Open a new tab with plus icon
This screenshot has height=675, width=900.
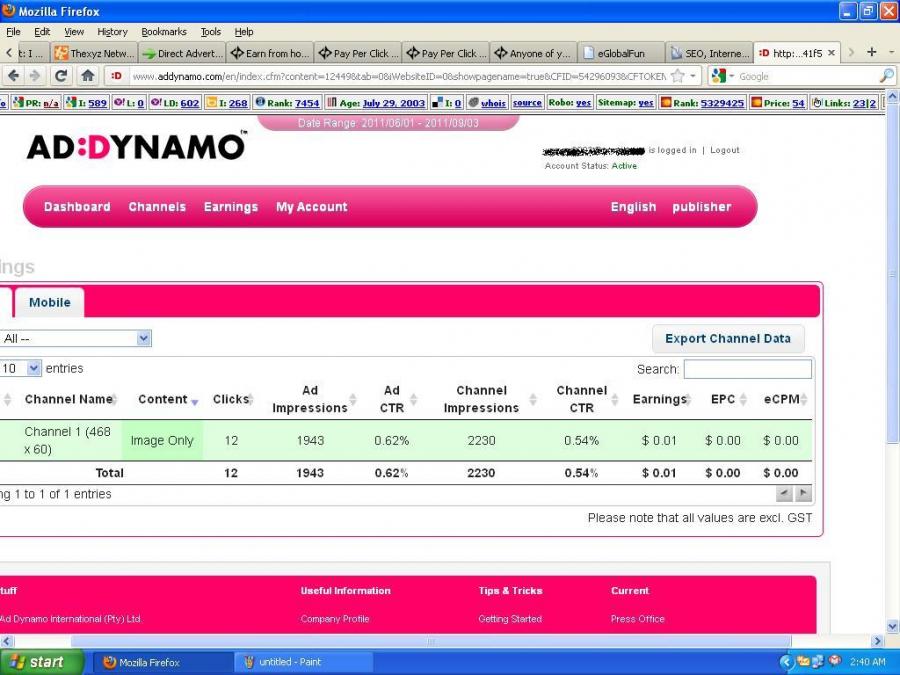coord(872,52)
